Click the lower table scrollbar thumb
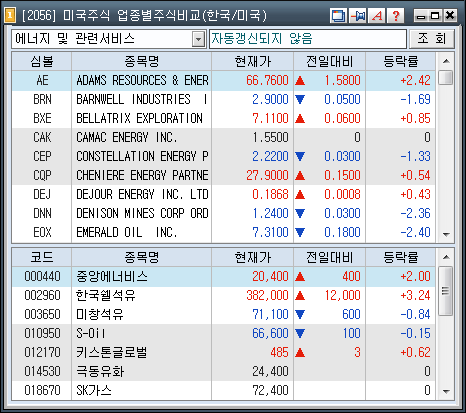This screenshot has width=466, height=413. [446, 291]
